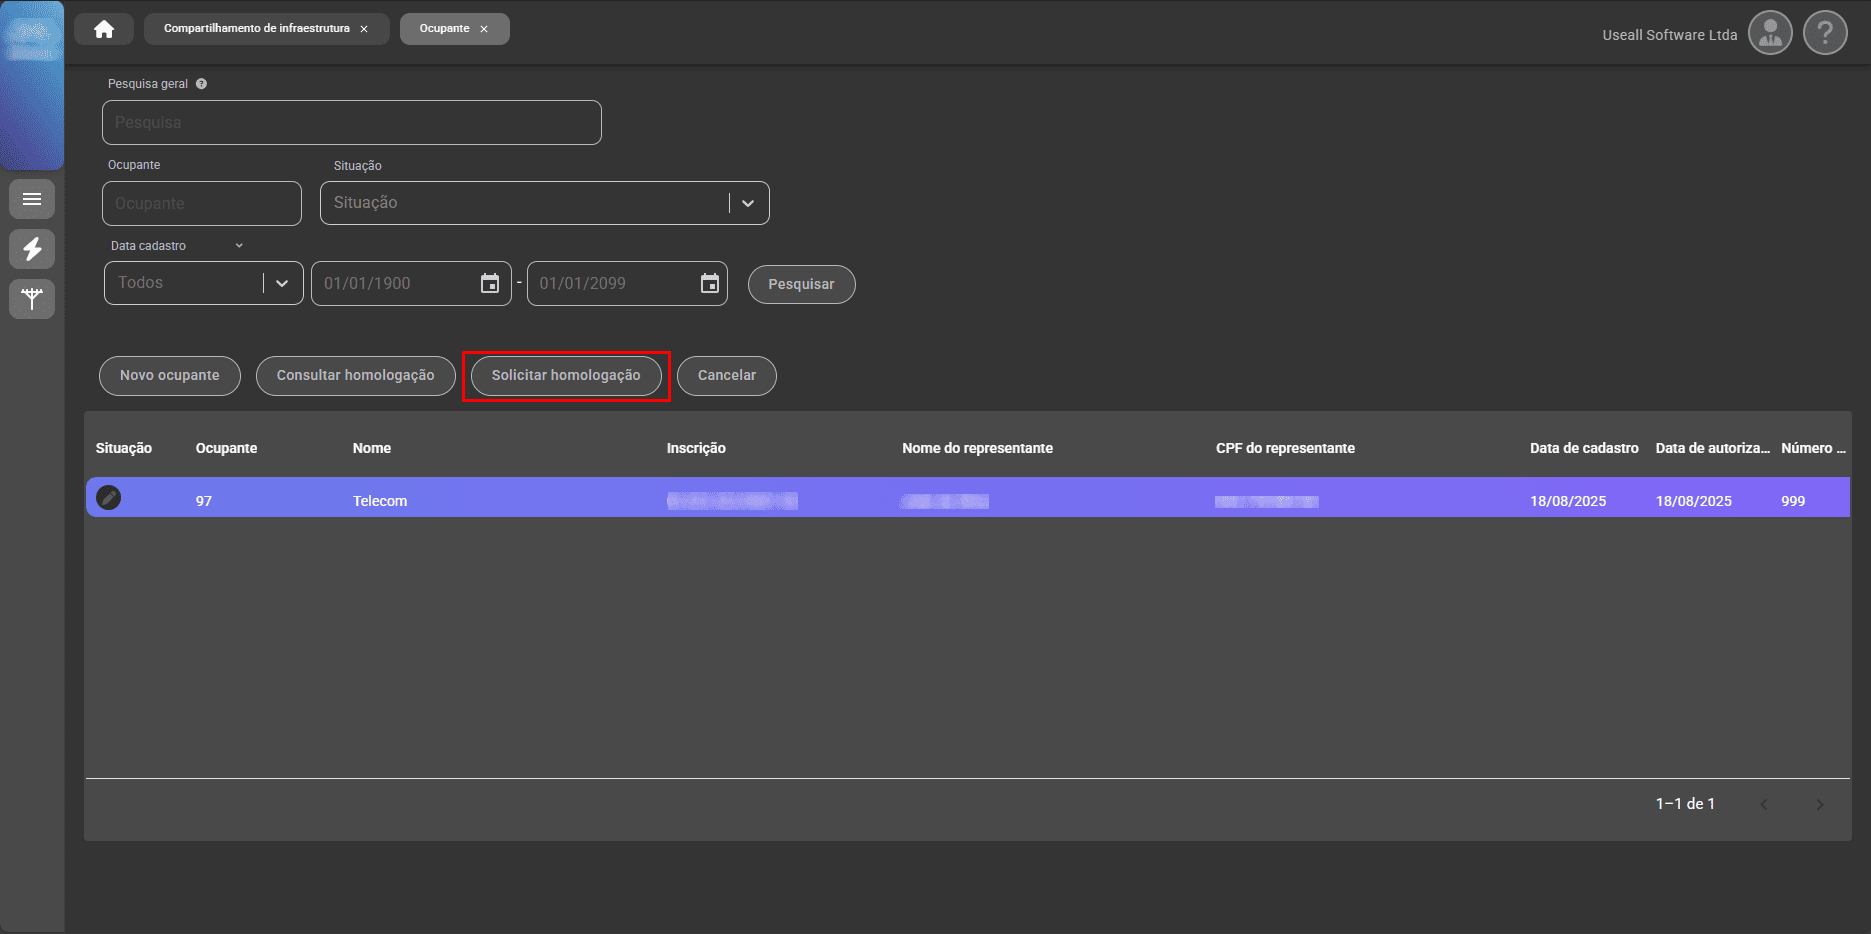Switch to Compartilhamento de infraestrutura tab
This screenshot has height=934, width=1871.
(256, 29)
